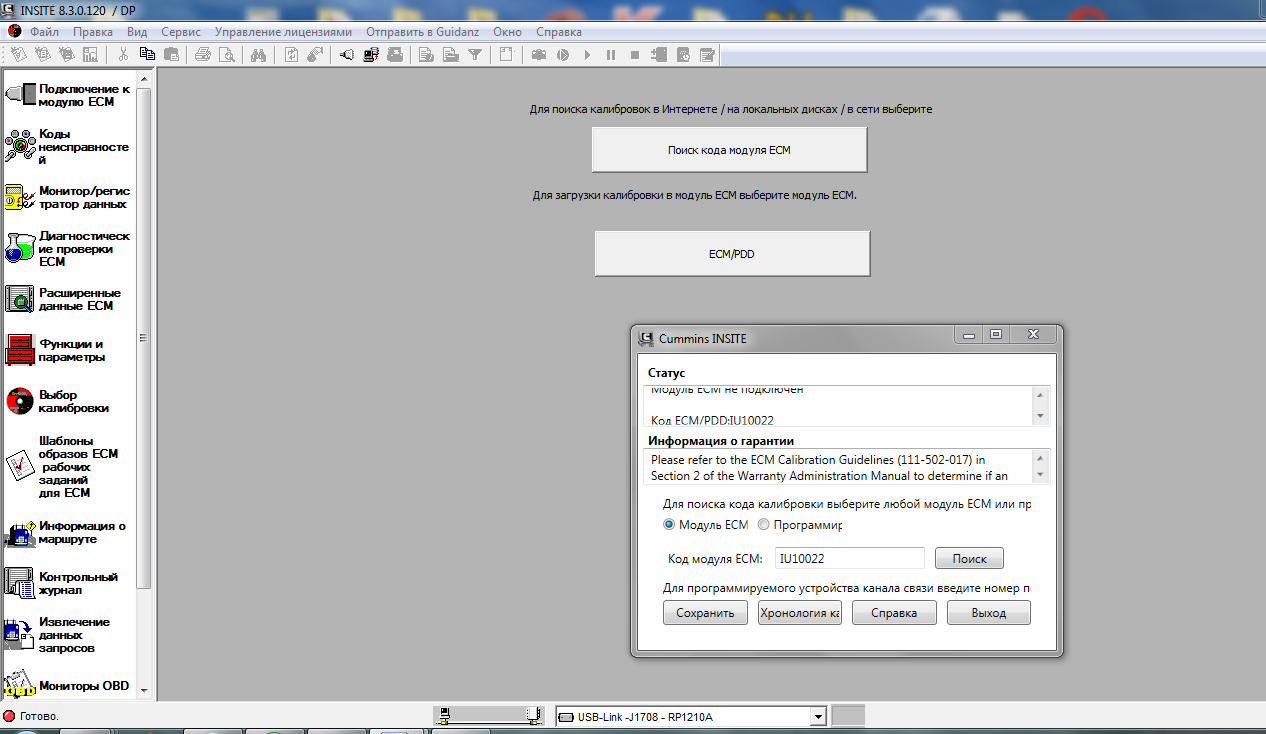The image size is (1266, 734).
Task: Click the Stop square in toolbar
Action: pyautogui.click(x=635, y=55)
